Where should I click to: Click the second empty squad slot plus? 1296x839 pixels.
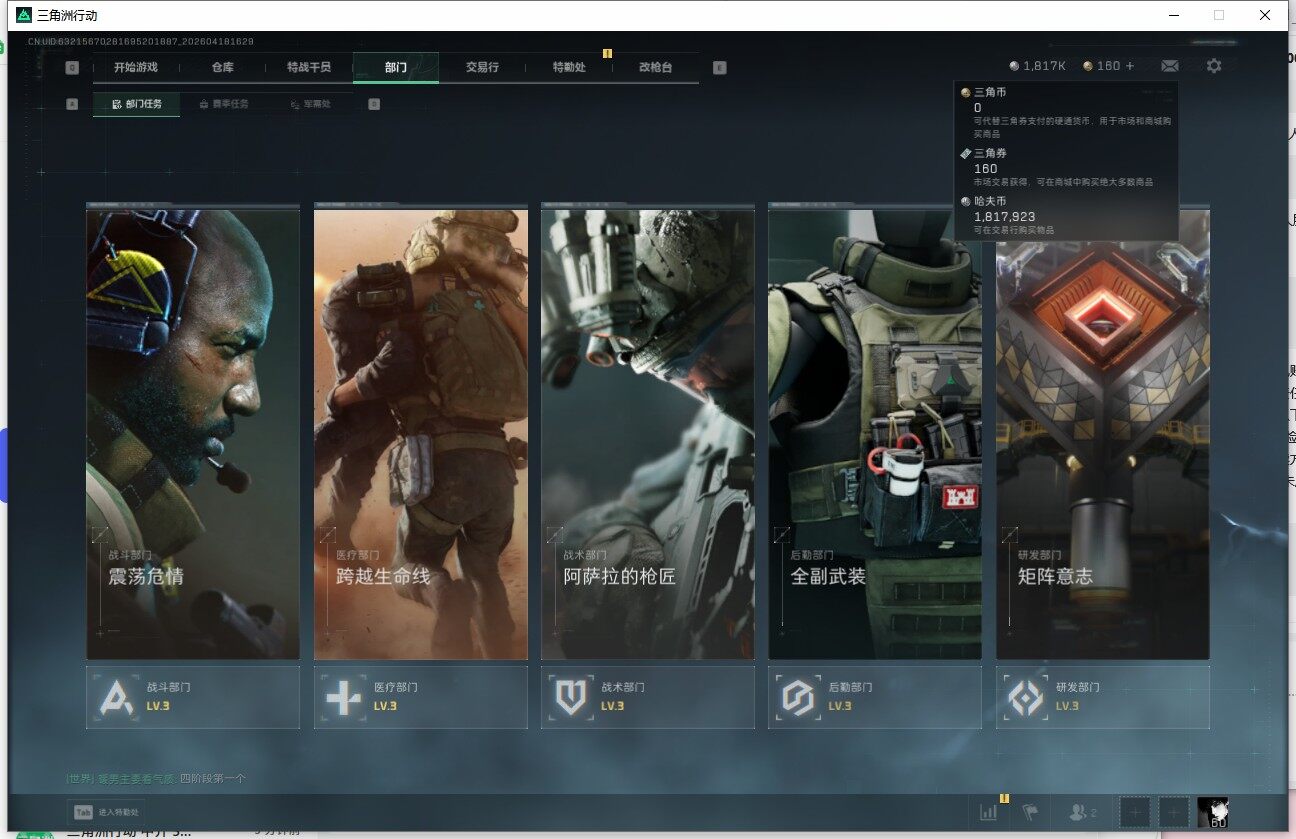(1174, 813)
